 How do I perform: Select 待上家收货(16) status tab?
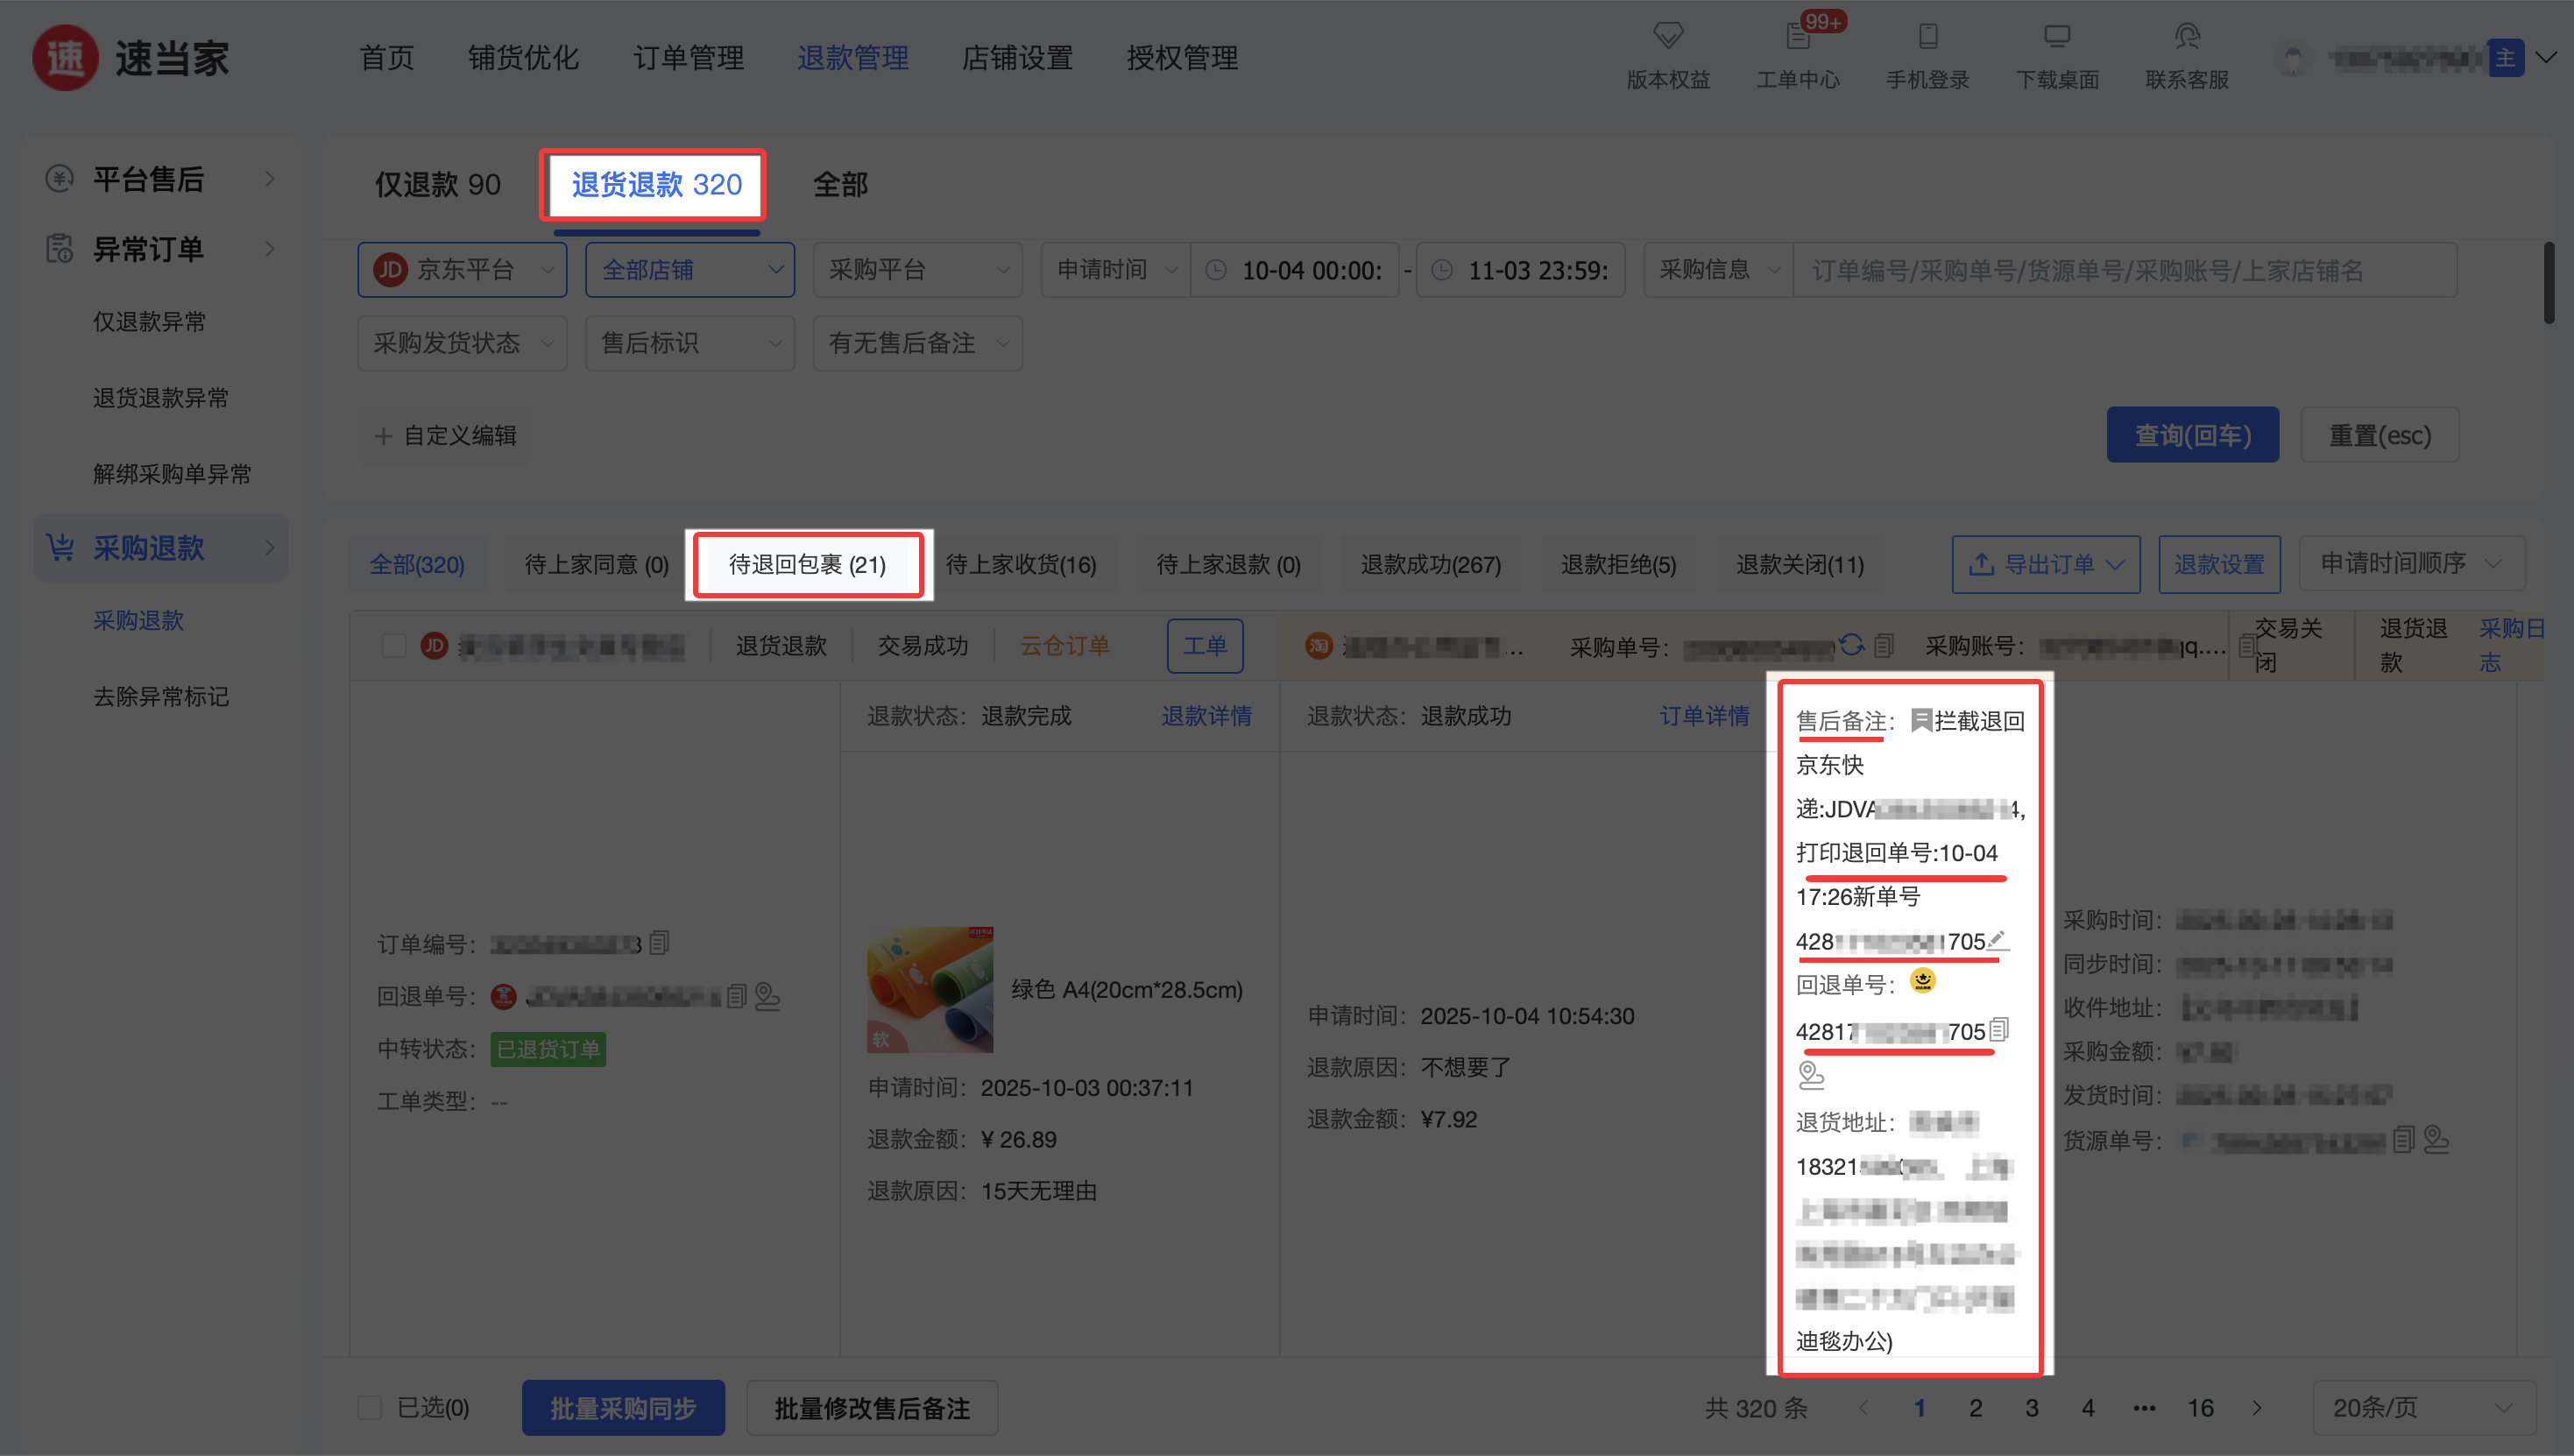tap(1021, 564)
